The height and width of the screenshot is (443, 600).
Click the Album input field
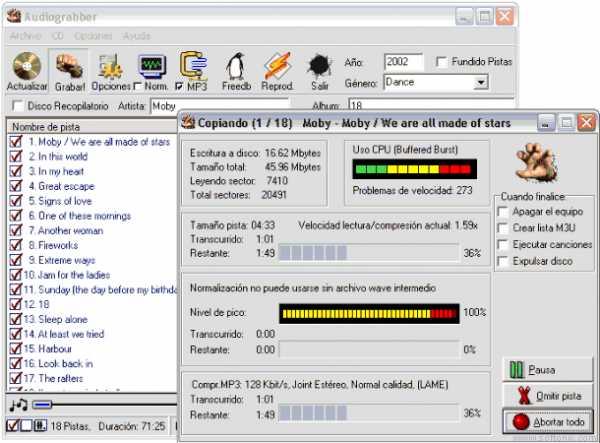click(432, 105)
